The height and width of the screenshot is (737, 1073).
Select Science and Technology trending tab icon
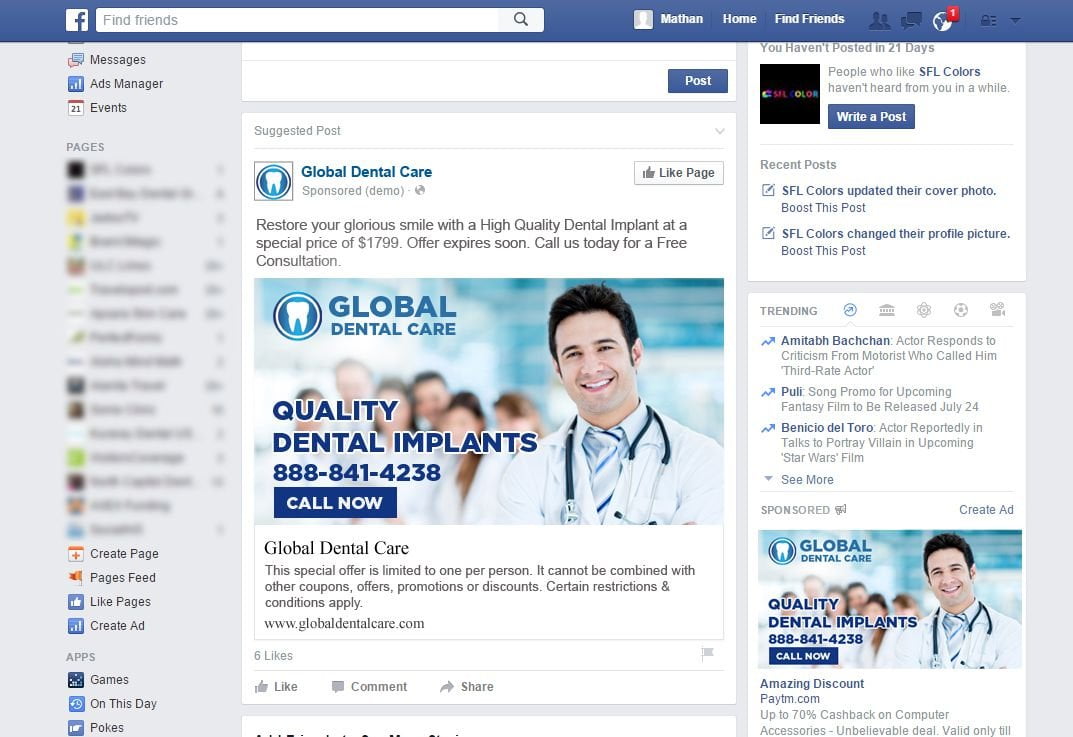[924, 310]
